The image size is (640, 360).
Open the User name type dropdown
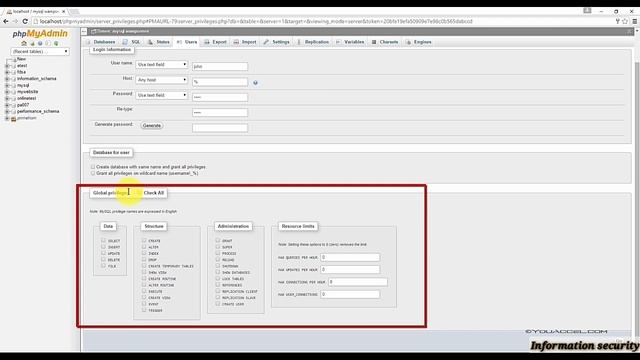click(x=162, y=64)
